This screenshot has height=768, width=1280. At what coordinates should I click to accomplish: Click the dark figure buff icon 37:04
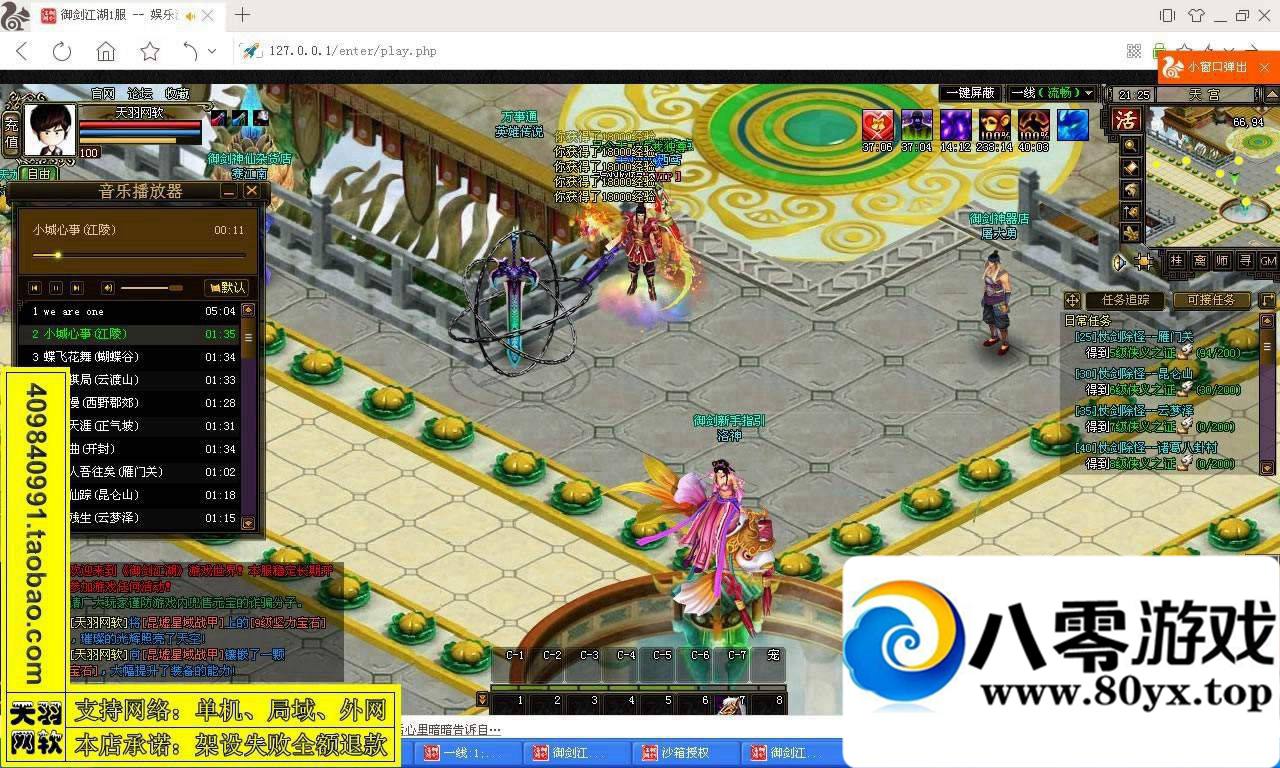point(916,124)
